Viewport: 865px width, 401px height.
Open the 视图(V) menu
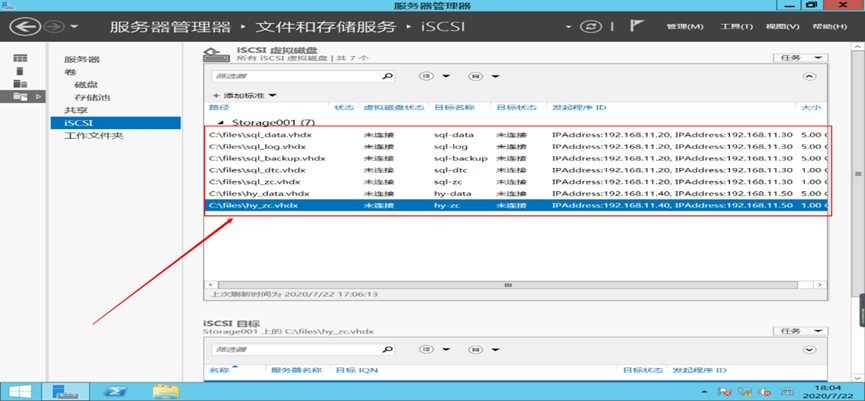click(x=783, y=26)
